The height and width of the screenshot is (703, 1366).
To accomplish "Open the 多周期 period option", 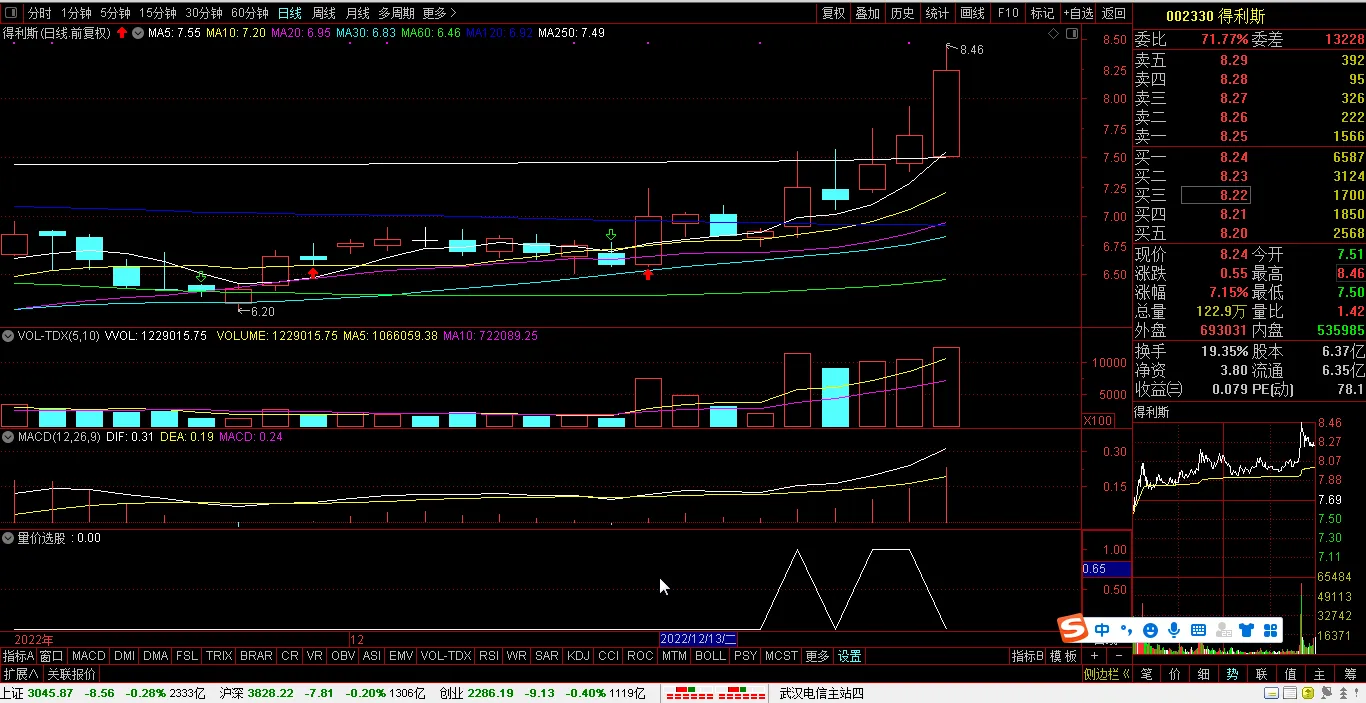I will tap(395, 13).
